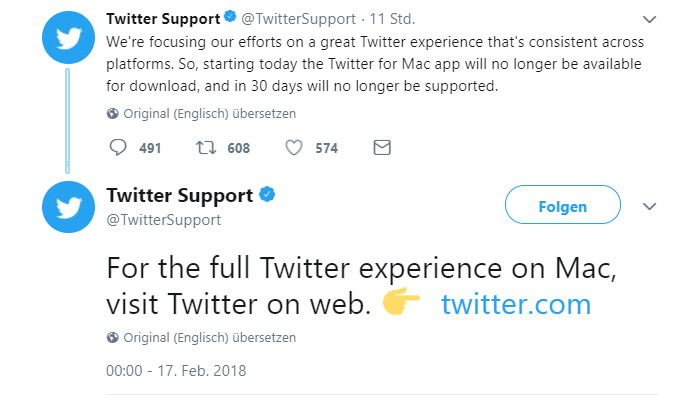The image size is (691, 395).
Task: Send tweet via direct message envelope icon
Action: pos(382,148)
